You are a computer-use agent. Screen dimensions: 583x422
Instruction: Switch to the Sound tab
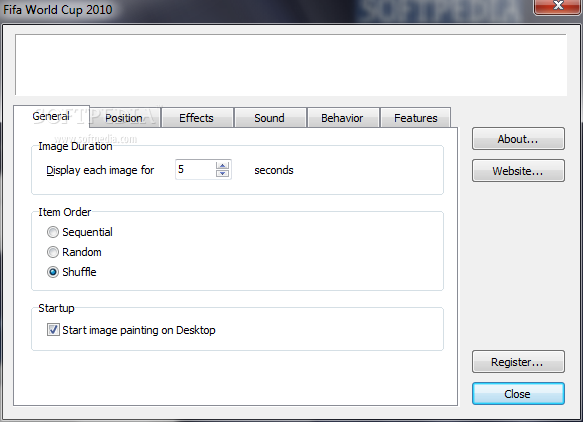(270, 118)
